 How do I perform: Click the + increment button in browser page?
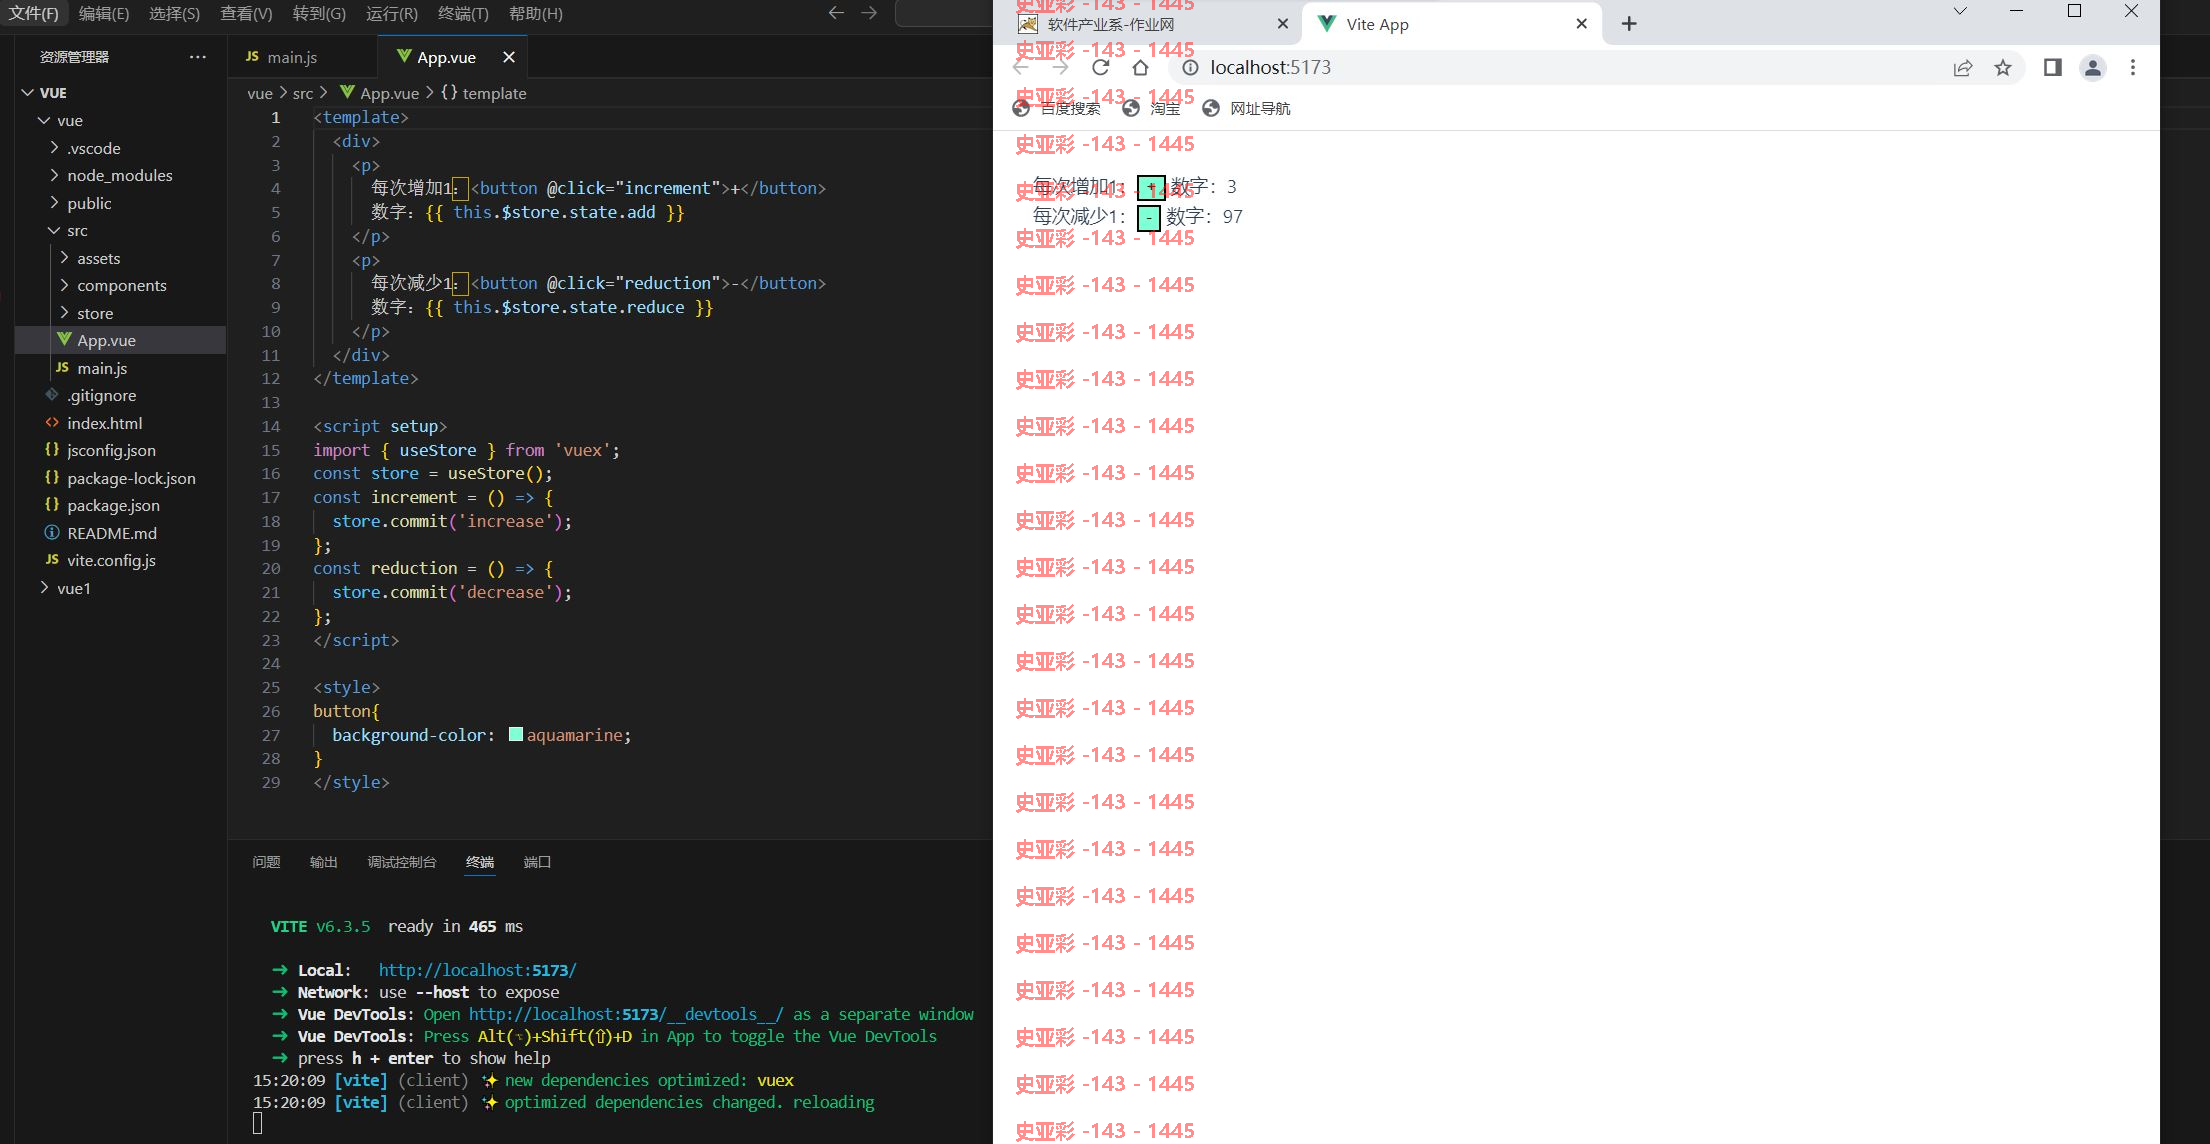1151,187
